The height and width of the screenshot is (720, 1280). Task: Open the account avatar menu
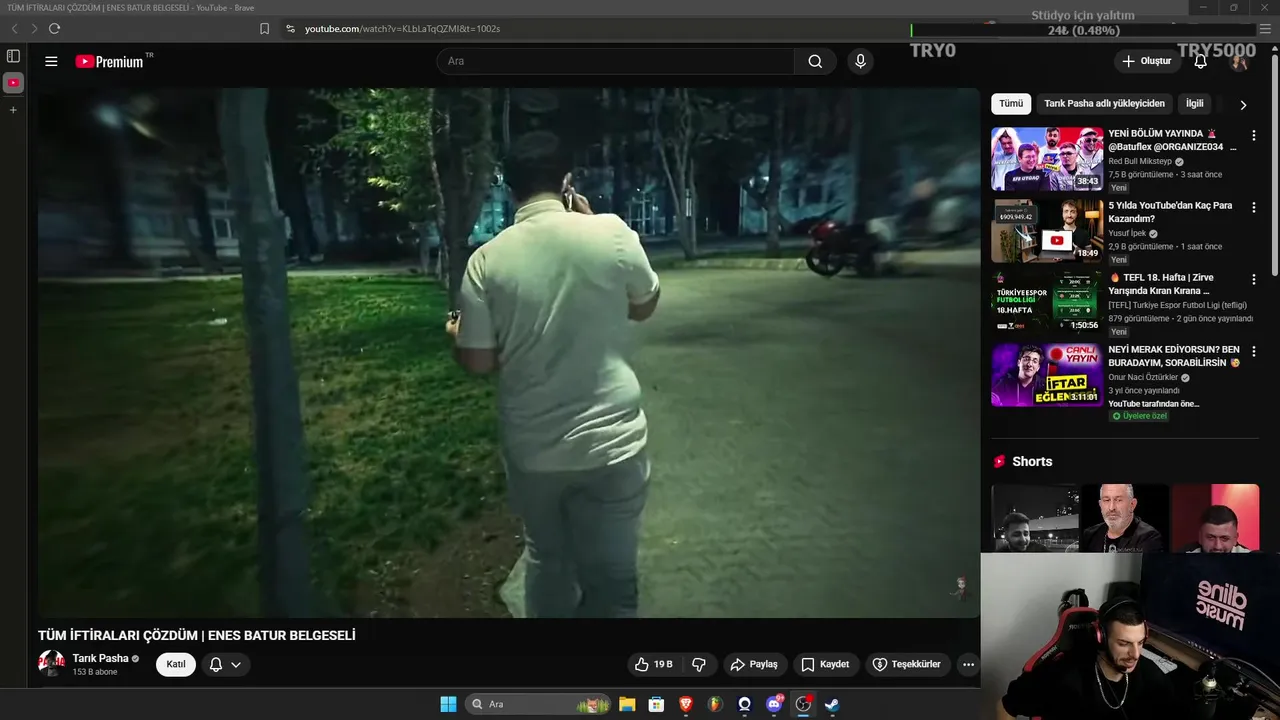1239,61
